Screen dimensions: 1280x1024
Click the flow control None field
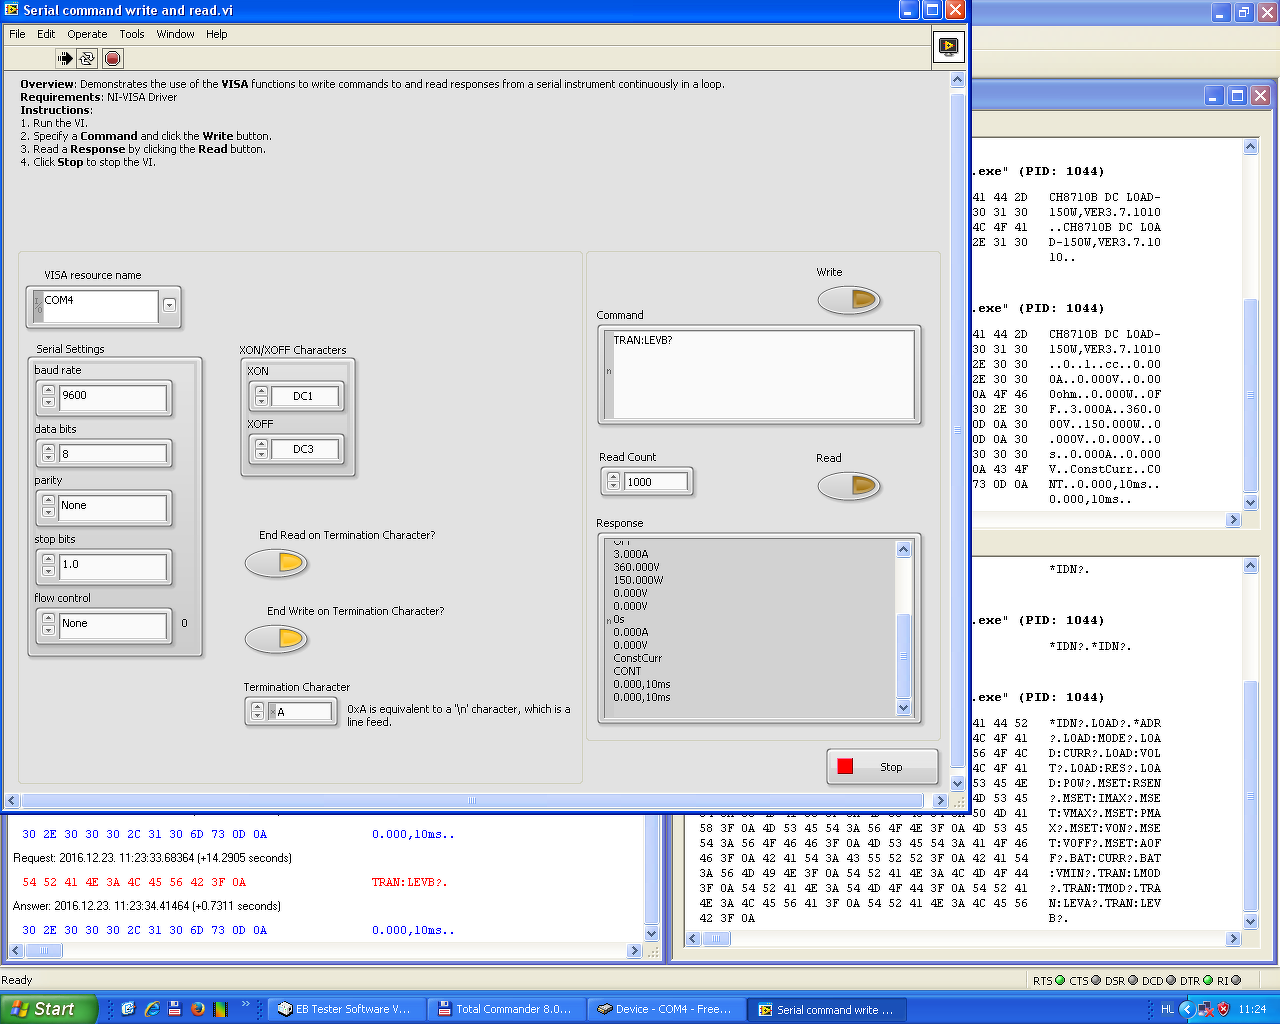112,624
